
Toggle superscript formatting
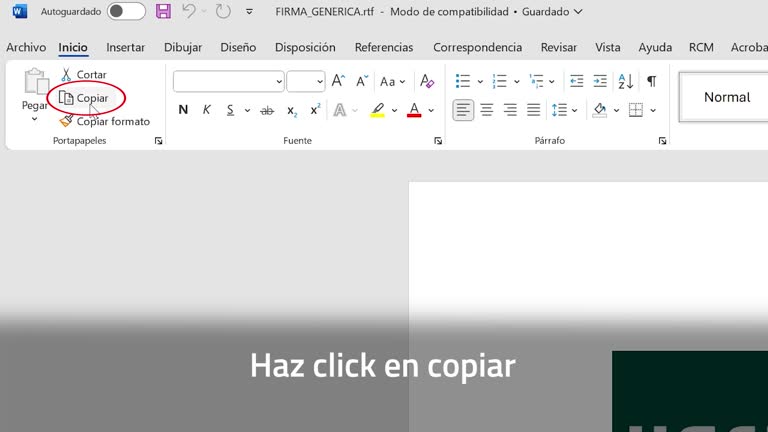315,110
